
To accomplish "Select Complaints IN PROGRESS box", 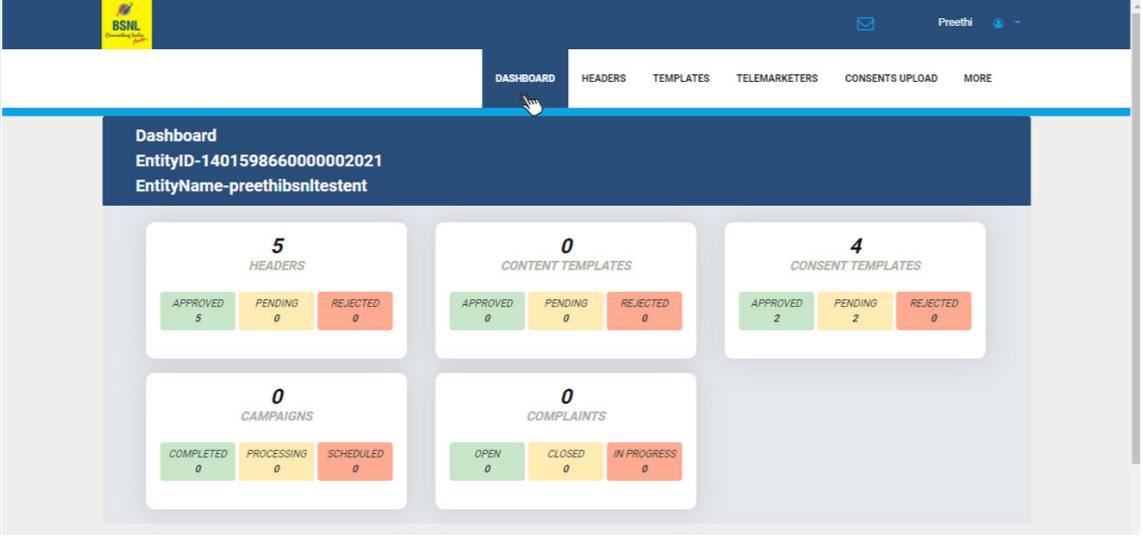I will (x=644, y=462).
